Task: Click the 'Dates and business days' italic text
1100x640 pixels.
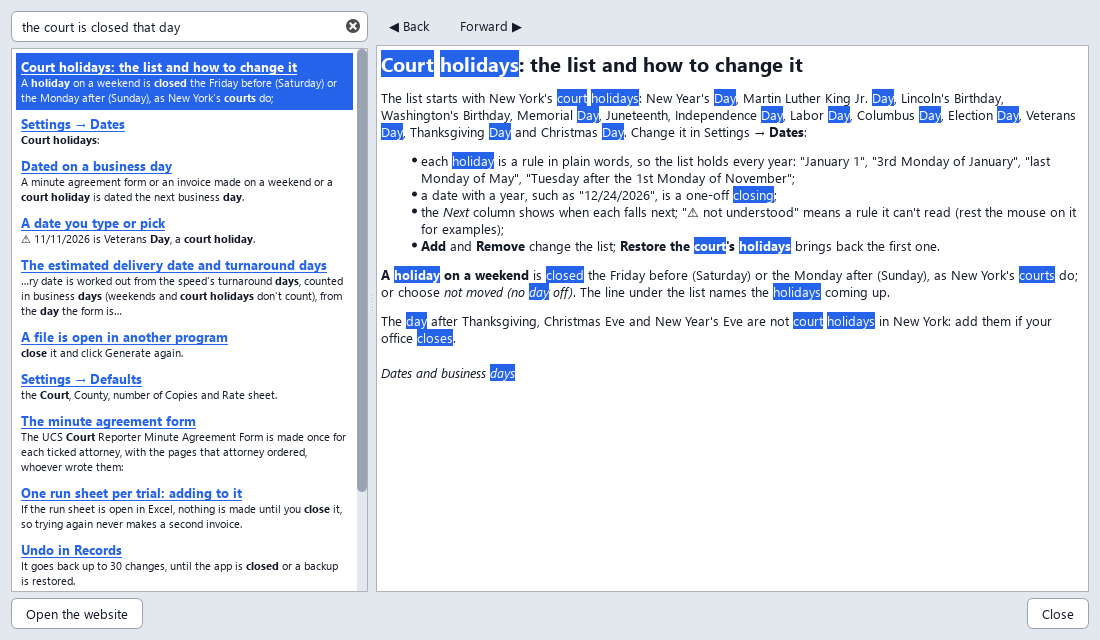Action: [448, 373]
